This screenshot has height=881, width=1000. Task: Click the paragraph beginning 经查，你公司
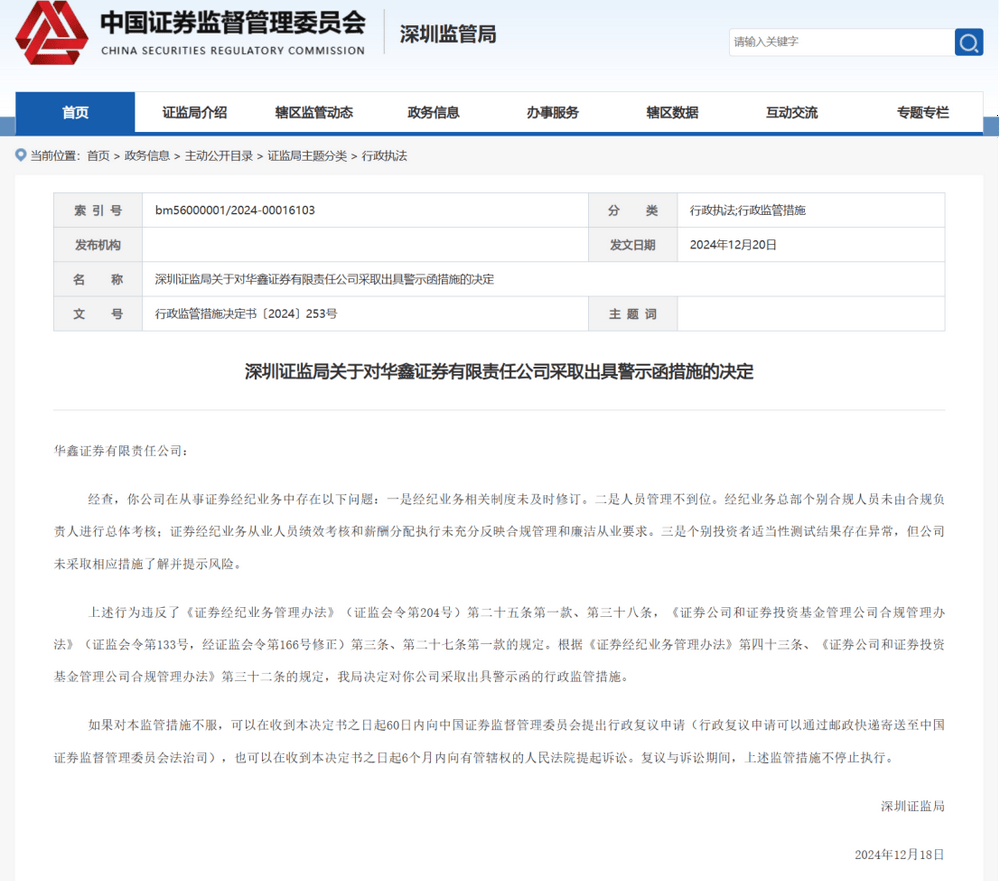pyautogui.click(x=499, y=531)
